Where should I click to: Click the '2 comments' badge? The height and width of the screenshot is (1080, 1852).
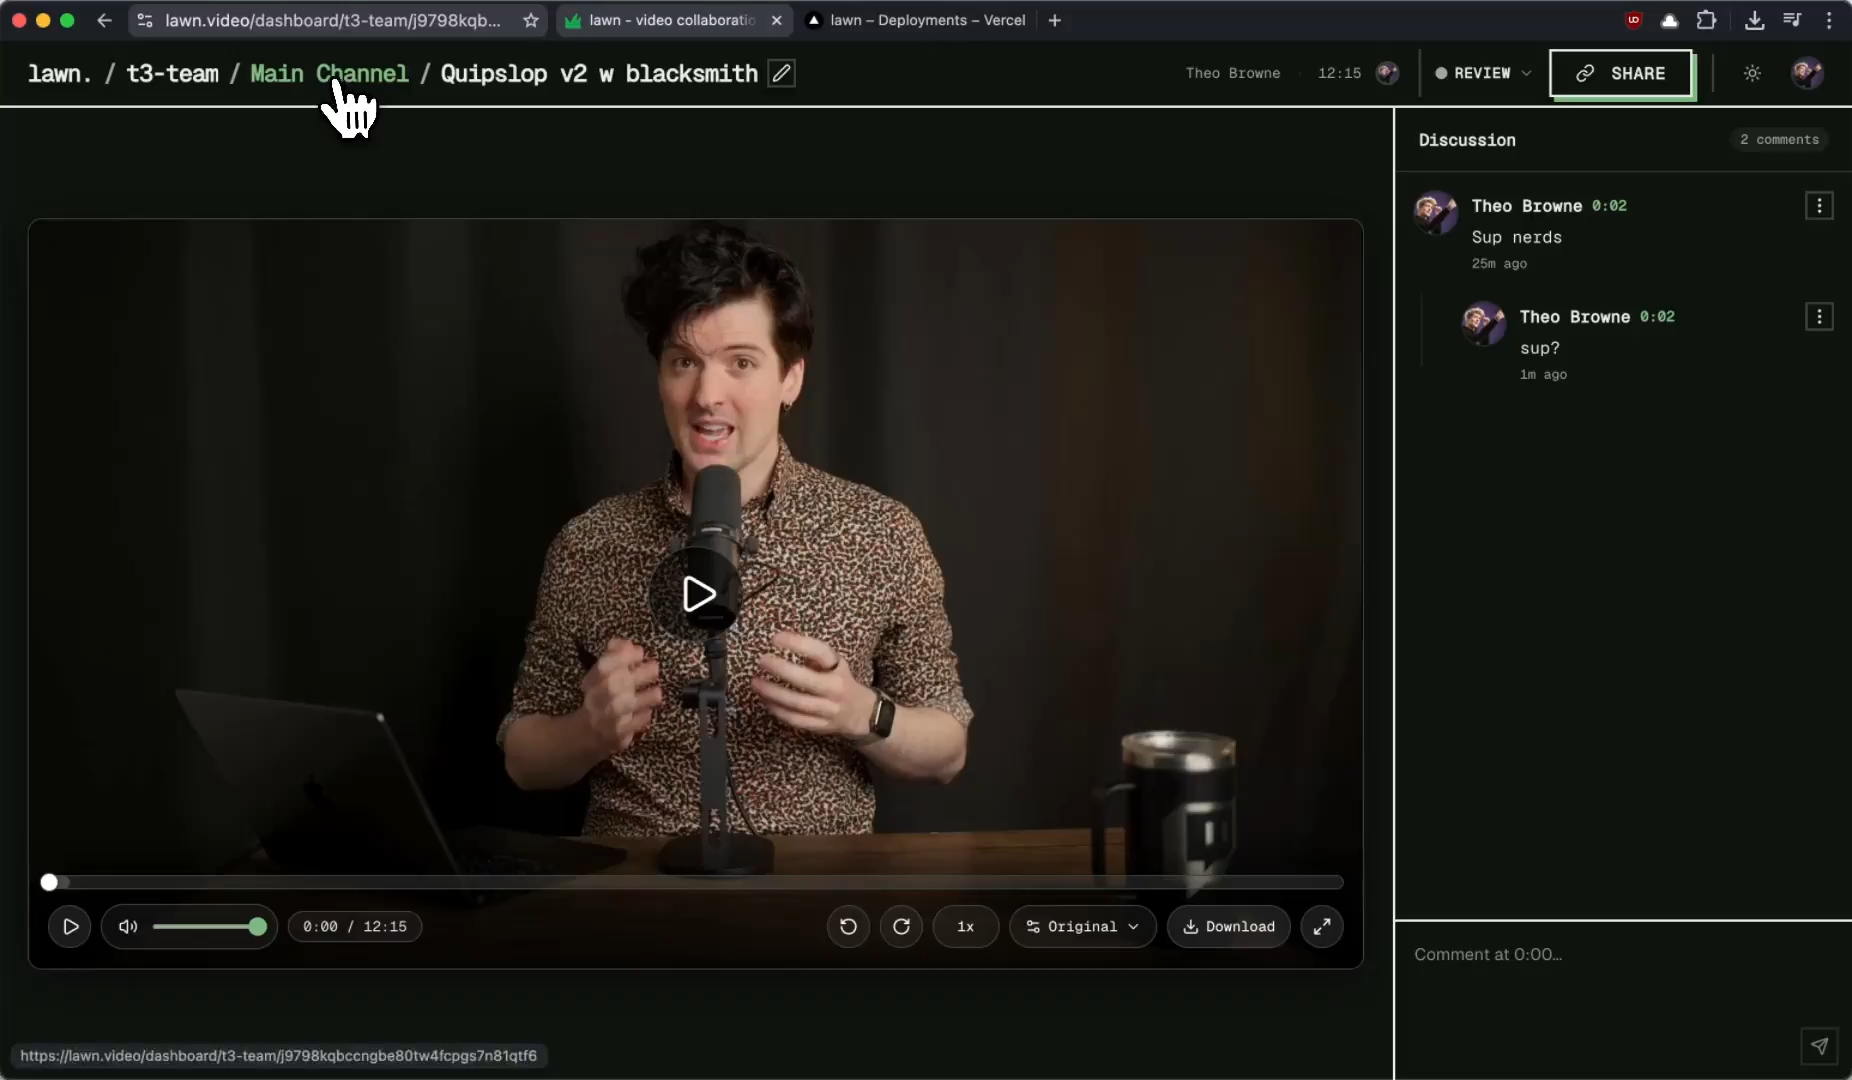pyautogui.click(x=1779, y=139)
